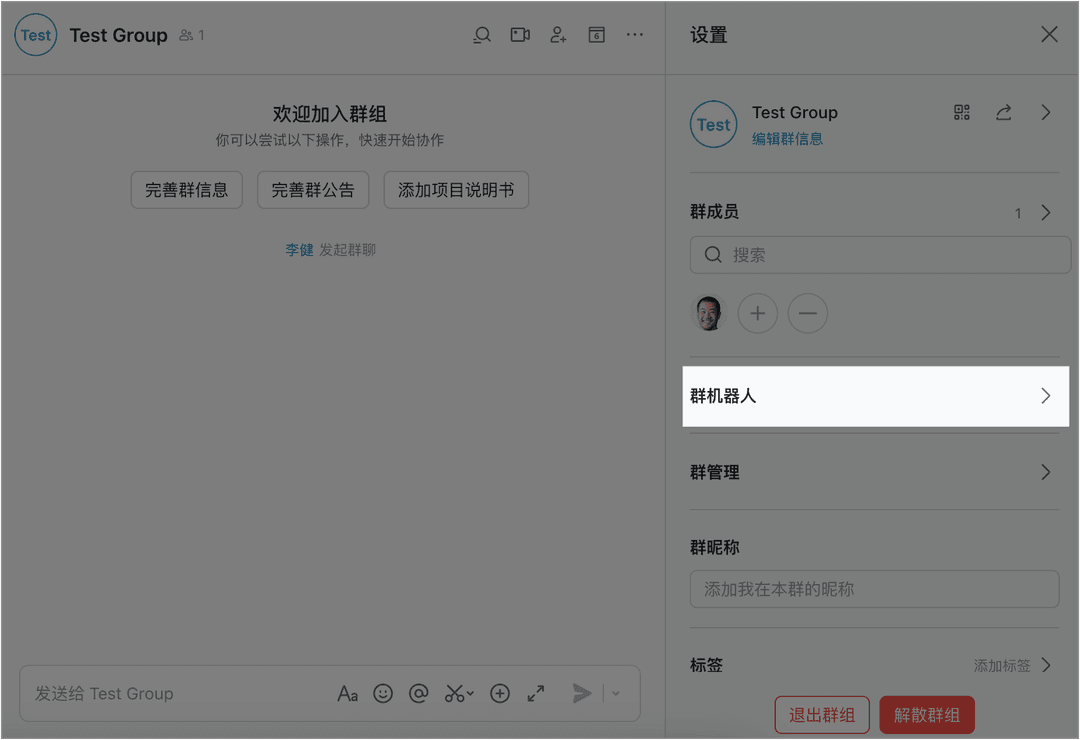The width and height of the screenshot is (1080, 740).
Task: Click the 编辑群信息 link
Action: coord(787,138)
